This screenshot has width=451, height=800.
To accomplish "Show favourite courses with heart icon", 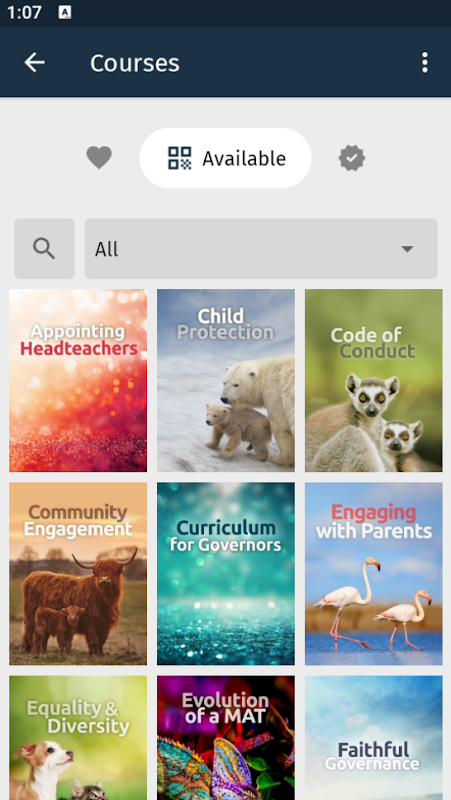I will click(x=99, y=158).
